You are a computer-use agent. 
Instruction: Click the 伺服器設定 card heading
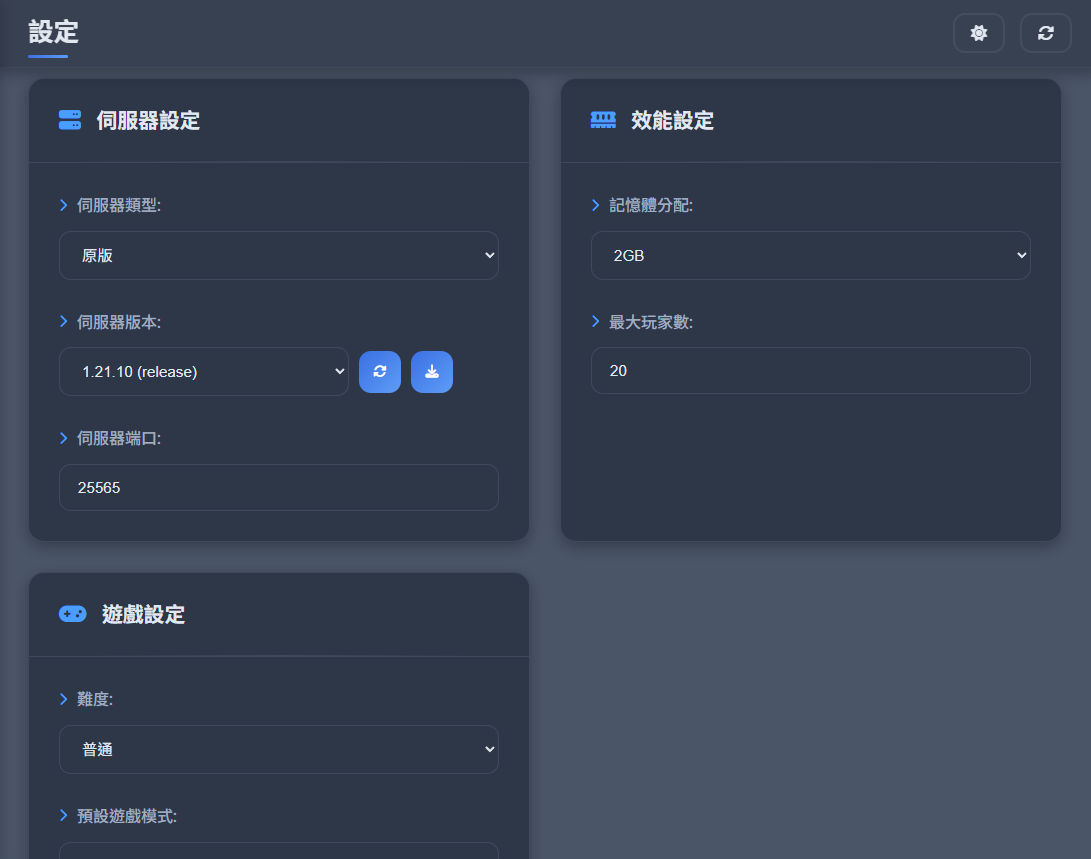[x=148, y=121]
